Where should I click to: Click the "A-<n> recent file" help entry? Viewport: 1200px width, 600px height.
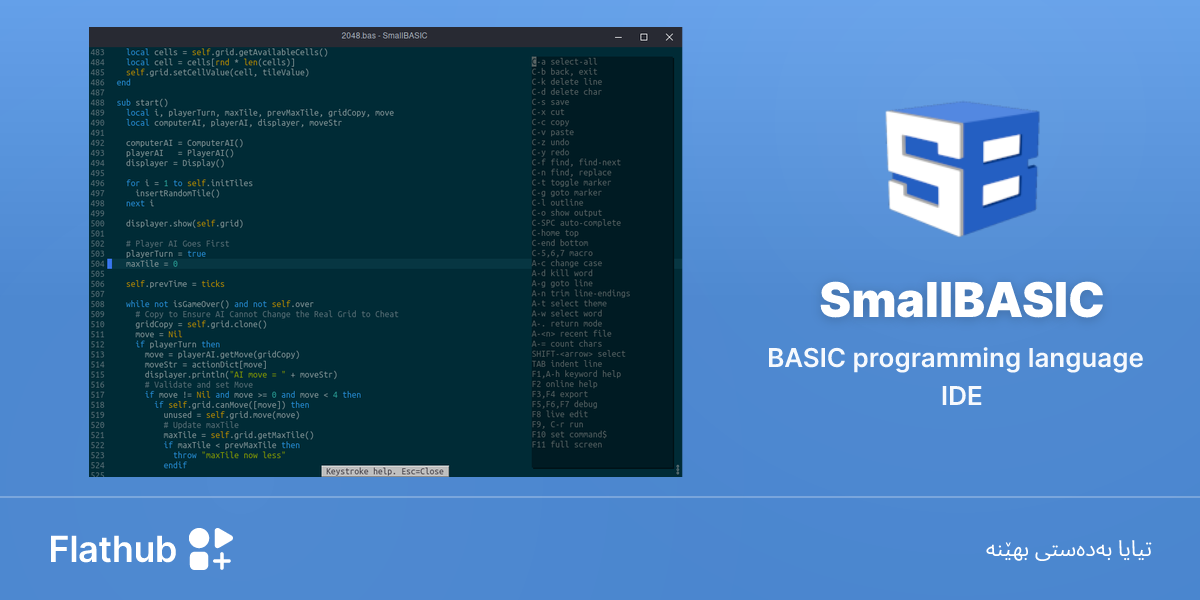click(571, 334)
